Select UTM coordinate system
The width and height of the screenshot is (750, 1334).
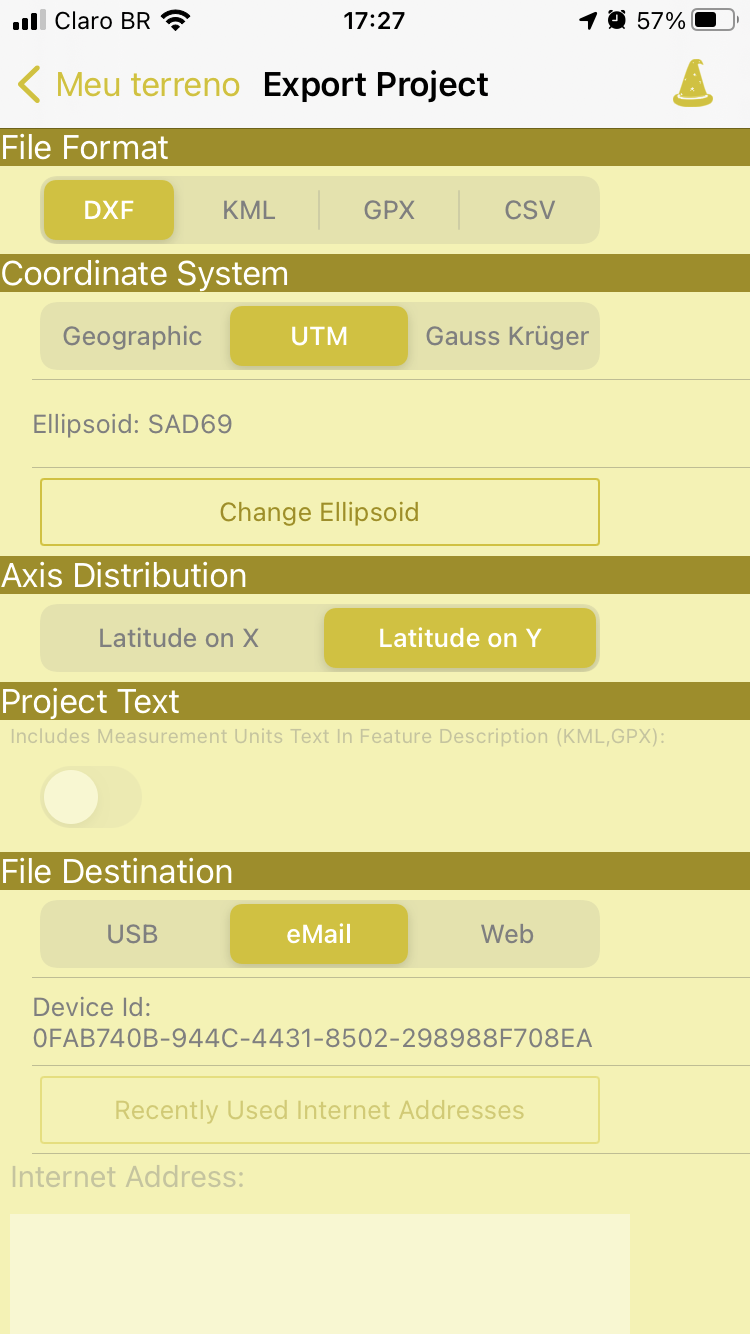(x=318, y=336)
